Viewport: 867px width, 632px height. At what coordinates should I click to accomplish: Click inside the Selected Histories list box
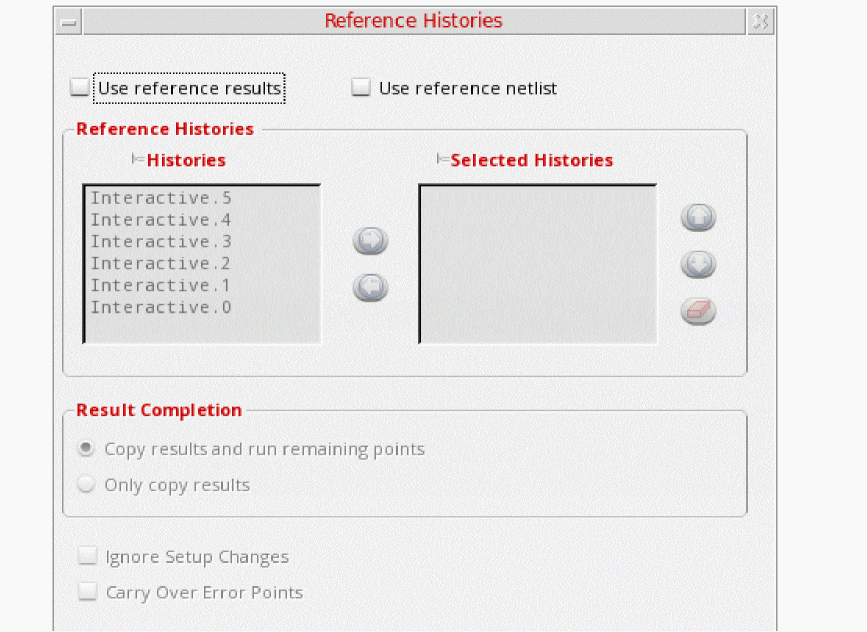tap(538, 264)
